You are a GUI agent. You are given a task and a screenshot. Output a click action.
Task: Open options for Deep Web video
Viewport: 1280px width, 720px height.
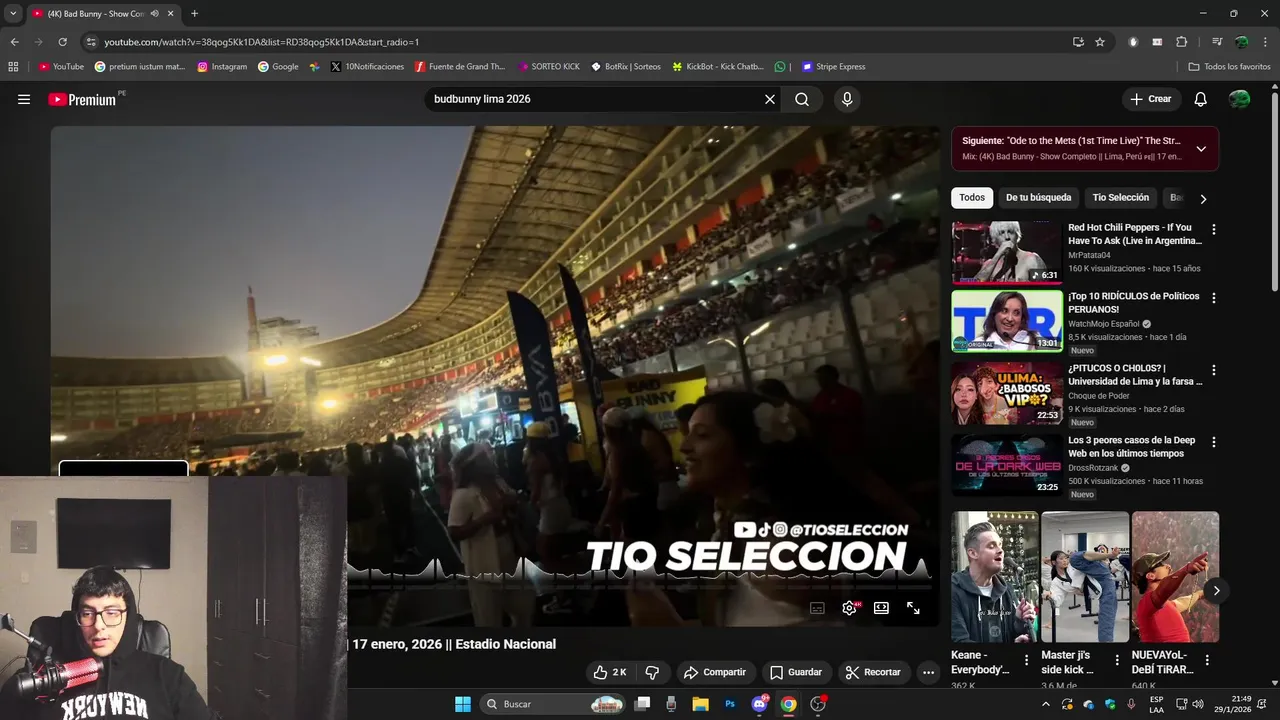point(1214,442)
